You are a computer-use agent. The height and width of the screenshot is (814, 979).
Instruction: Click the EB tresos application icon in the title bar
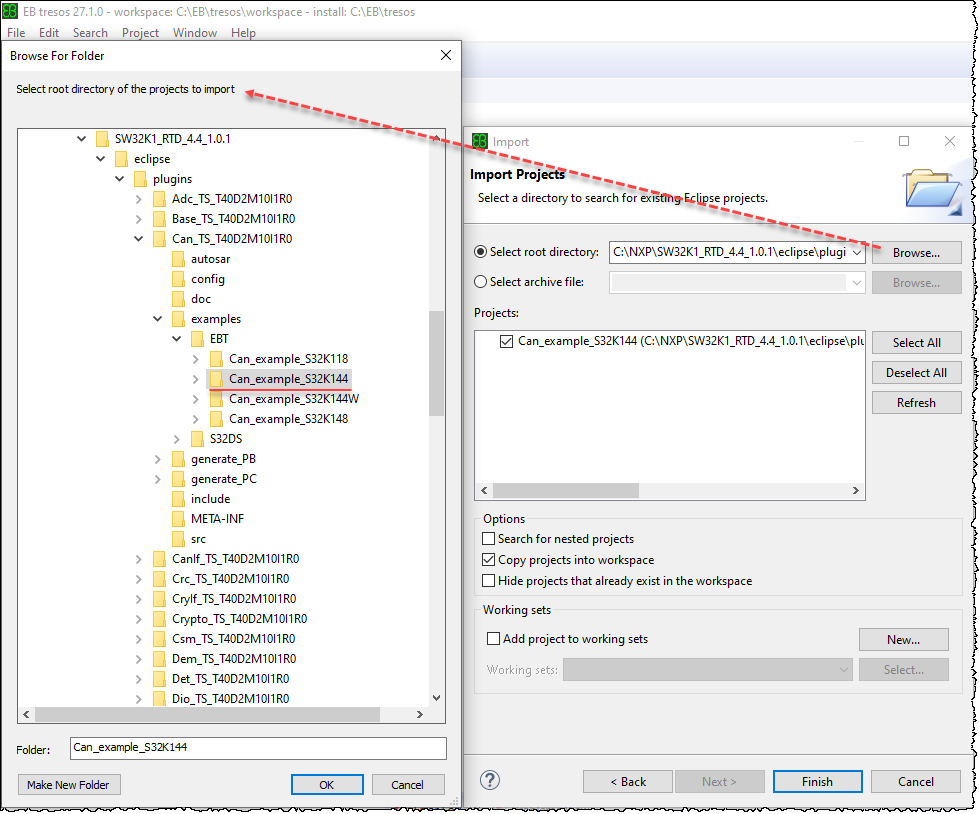tap(10, 12)
